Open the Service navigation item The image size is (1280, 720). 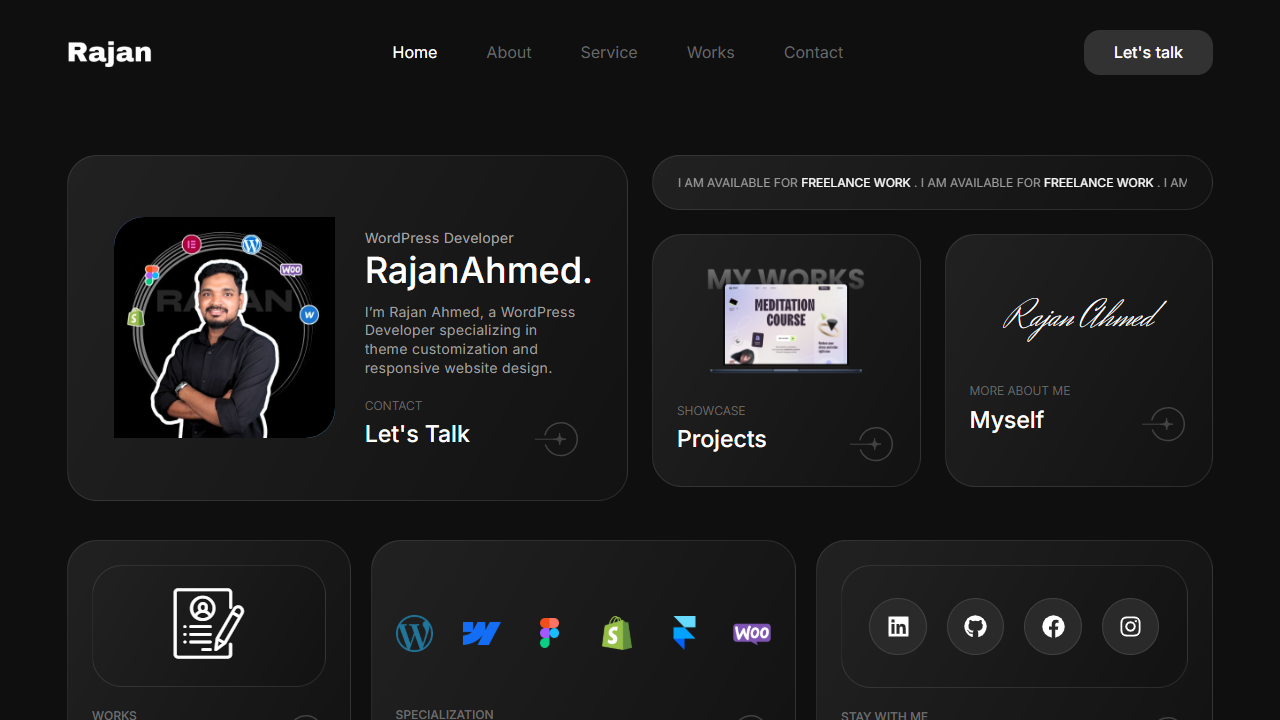(x=609, y=52)
